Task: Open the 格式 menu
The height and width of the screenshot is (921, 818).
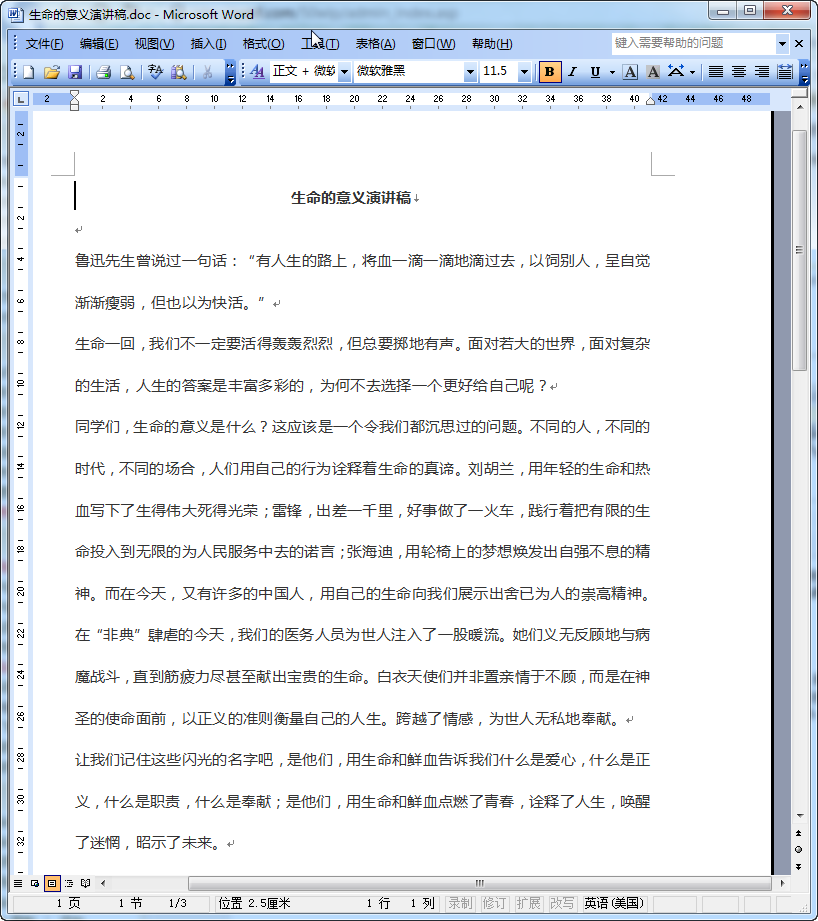Action: [264, 44]
